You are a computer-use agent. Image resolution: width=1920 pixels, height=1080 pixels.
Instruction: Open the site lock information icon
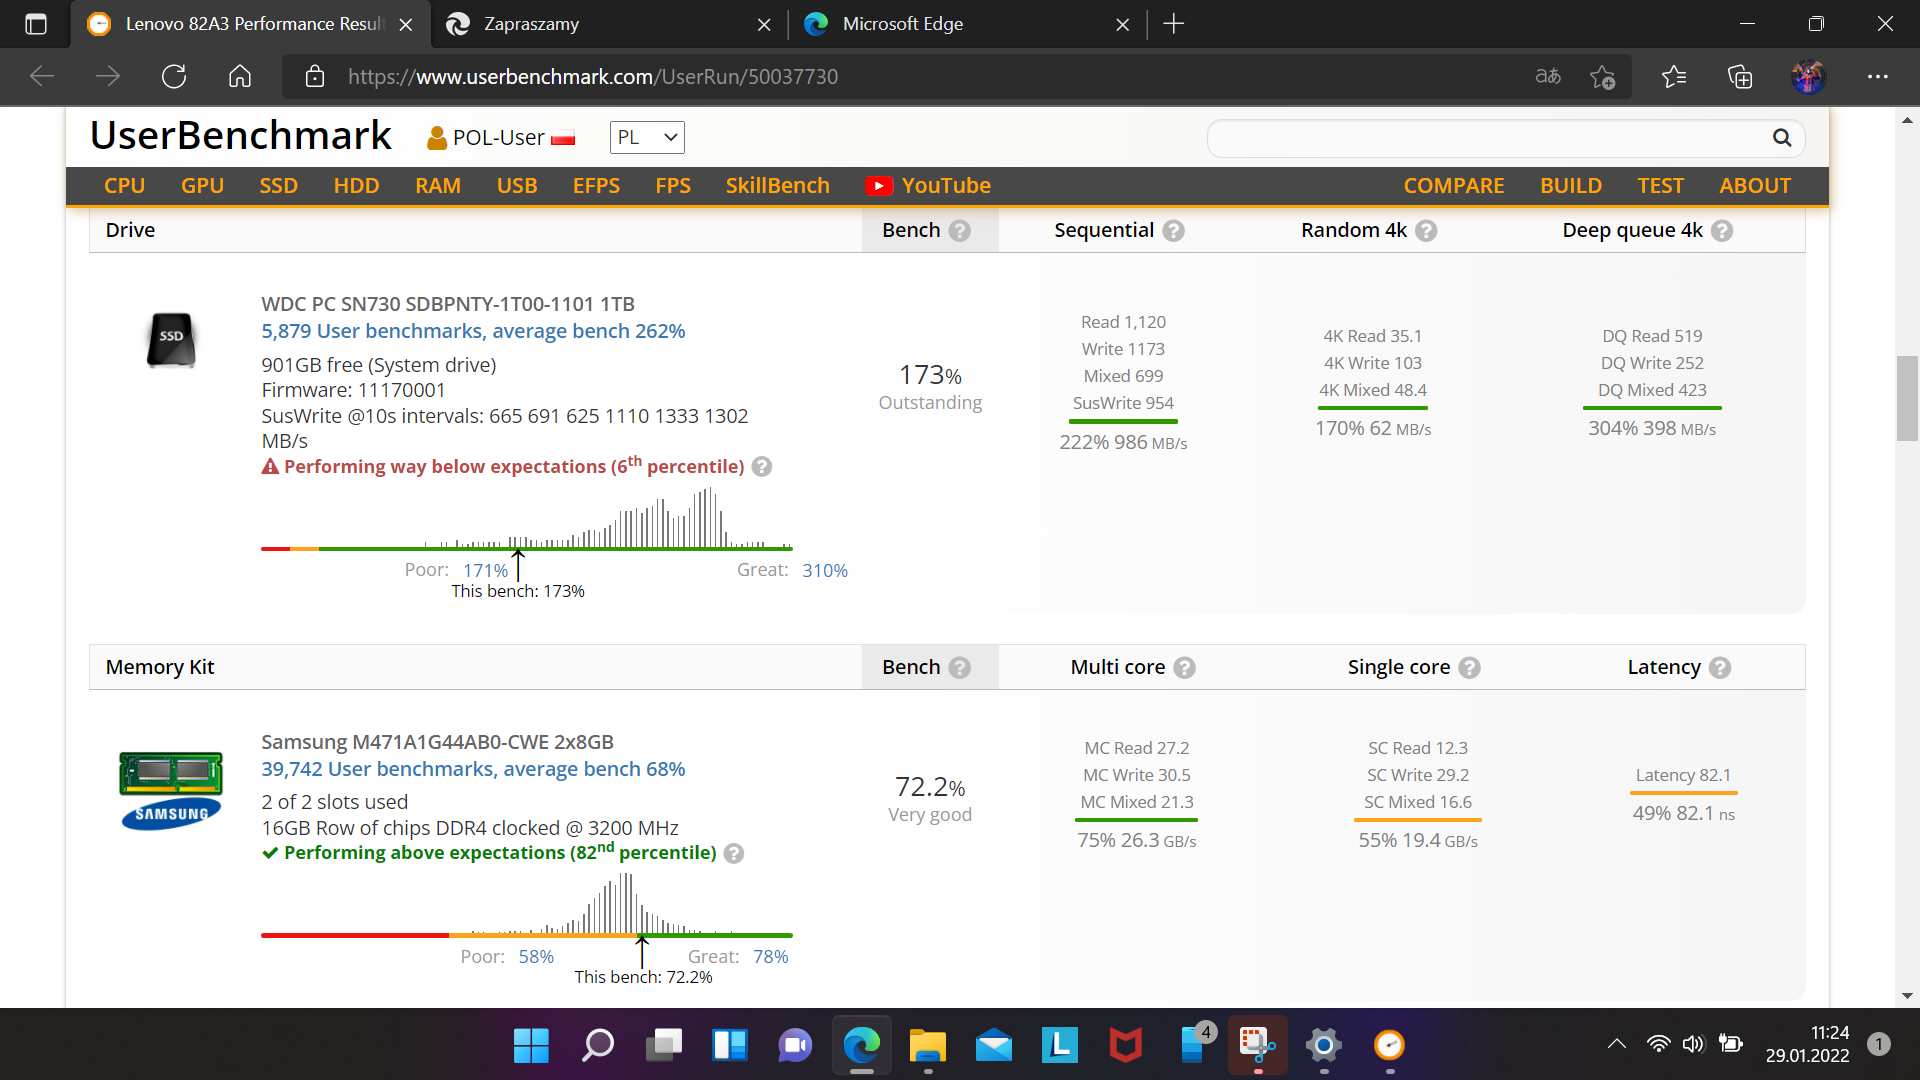tap(315, 77)
